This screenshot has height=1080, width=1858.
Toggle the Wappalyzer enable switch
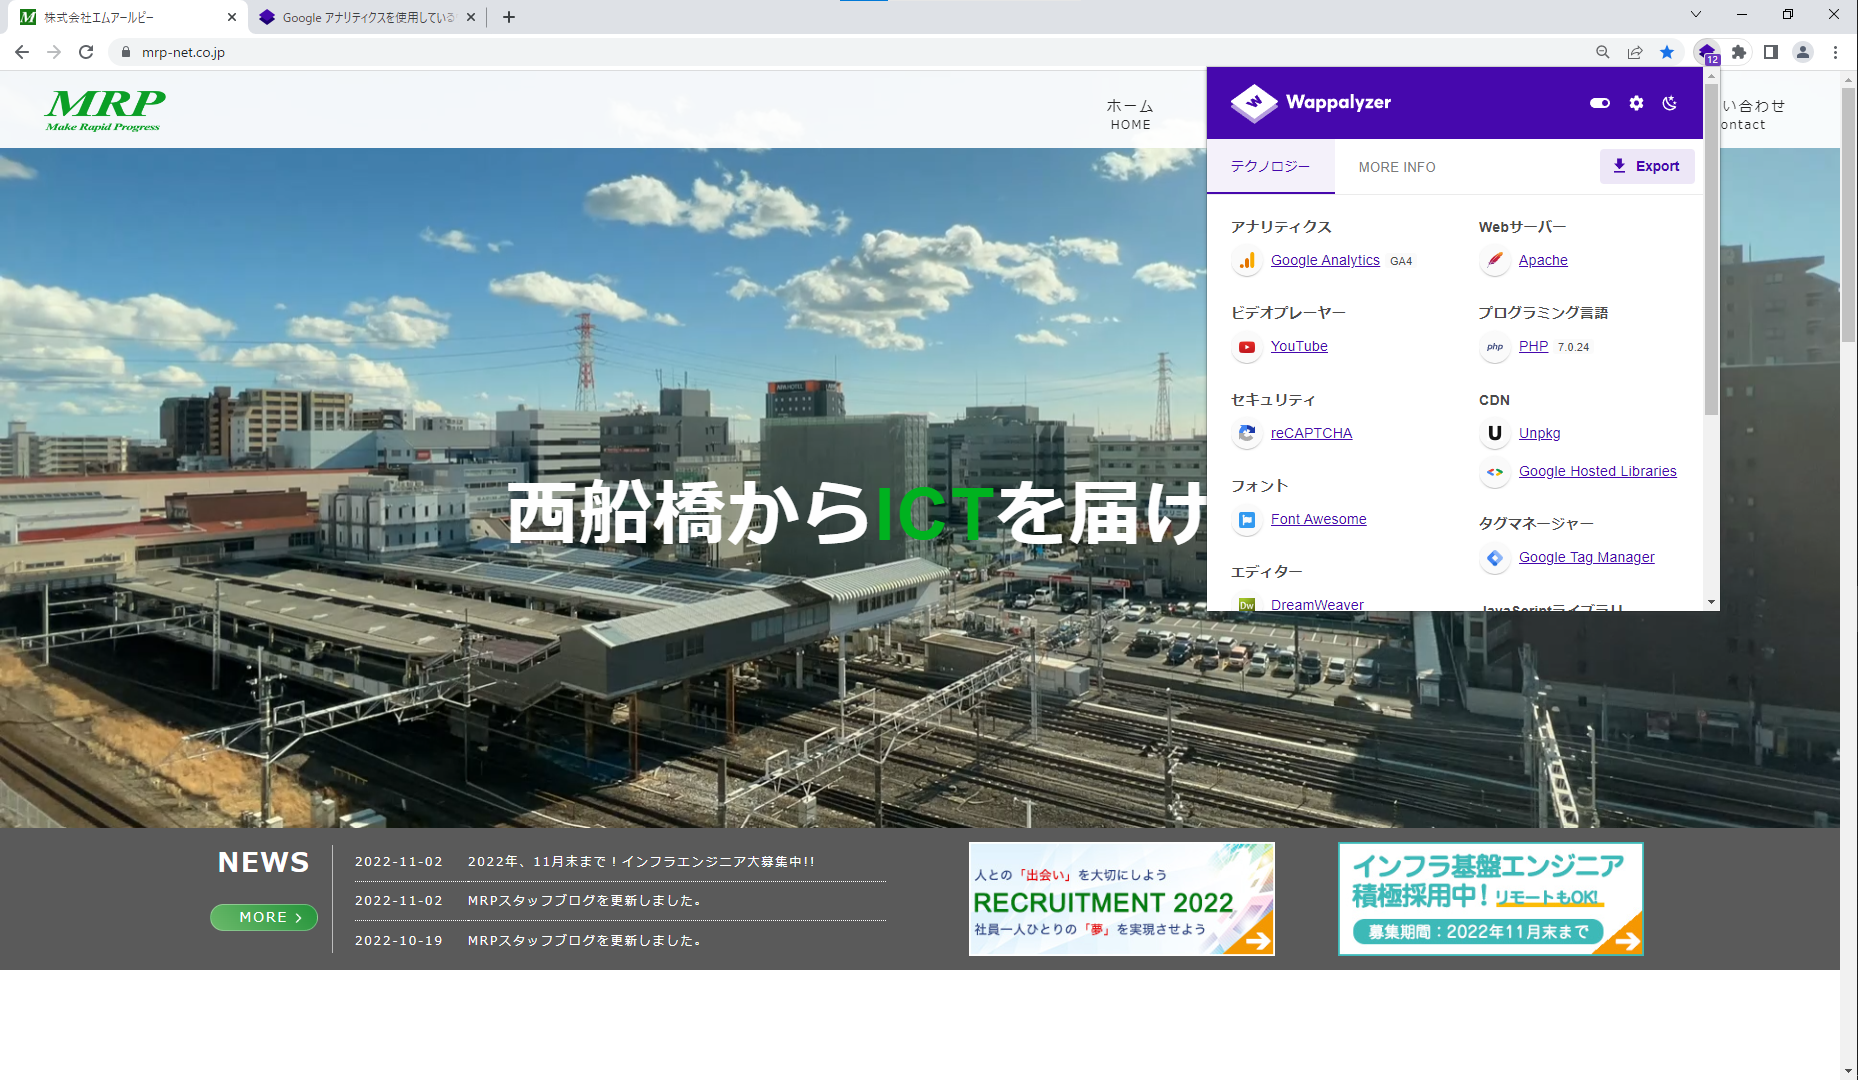point(1600,103)
